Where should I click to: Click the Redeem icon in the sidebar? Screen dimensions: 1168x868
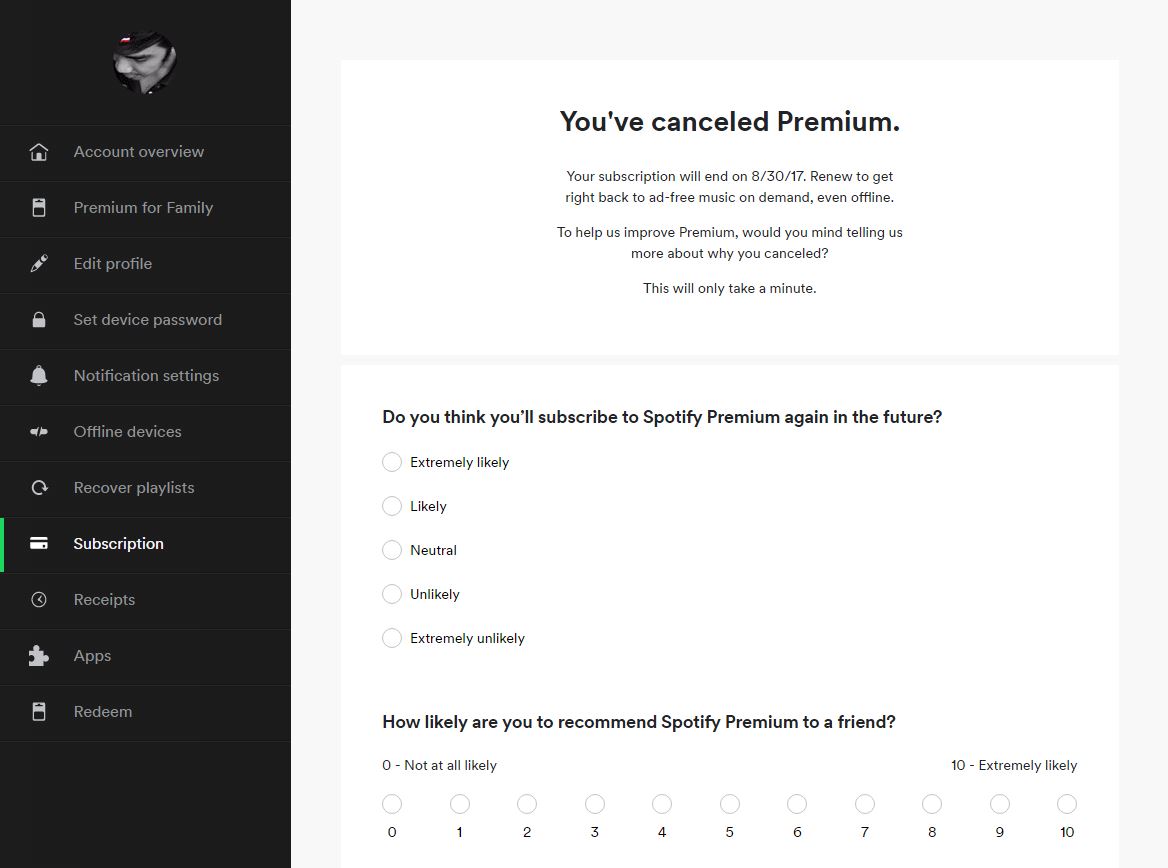tap(38, 712)
